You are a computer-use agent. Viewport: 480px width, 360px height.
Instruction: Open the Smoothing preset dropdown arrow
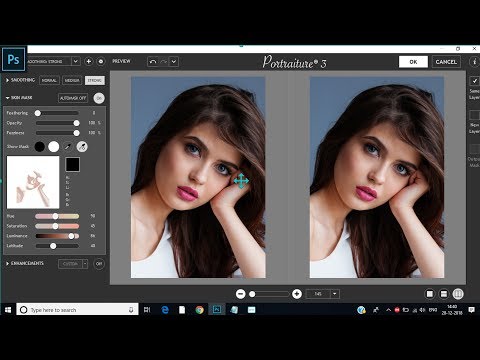tap(76, 61)
